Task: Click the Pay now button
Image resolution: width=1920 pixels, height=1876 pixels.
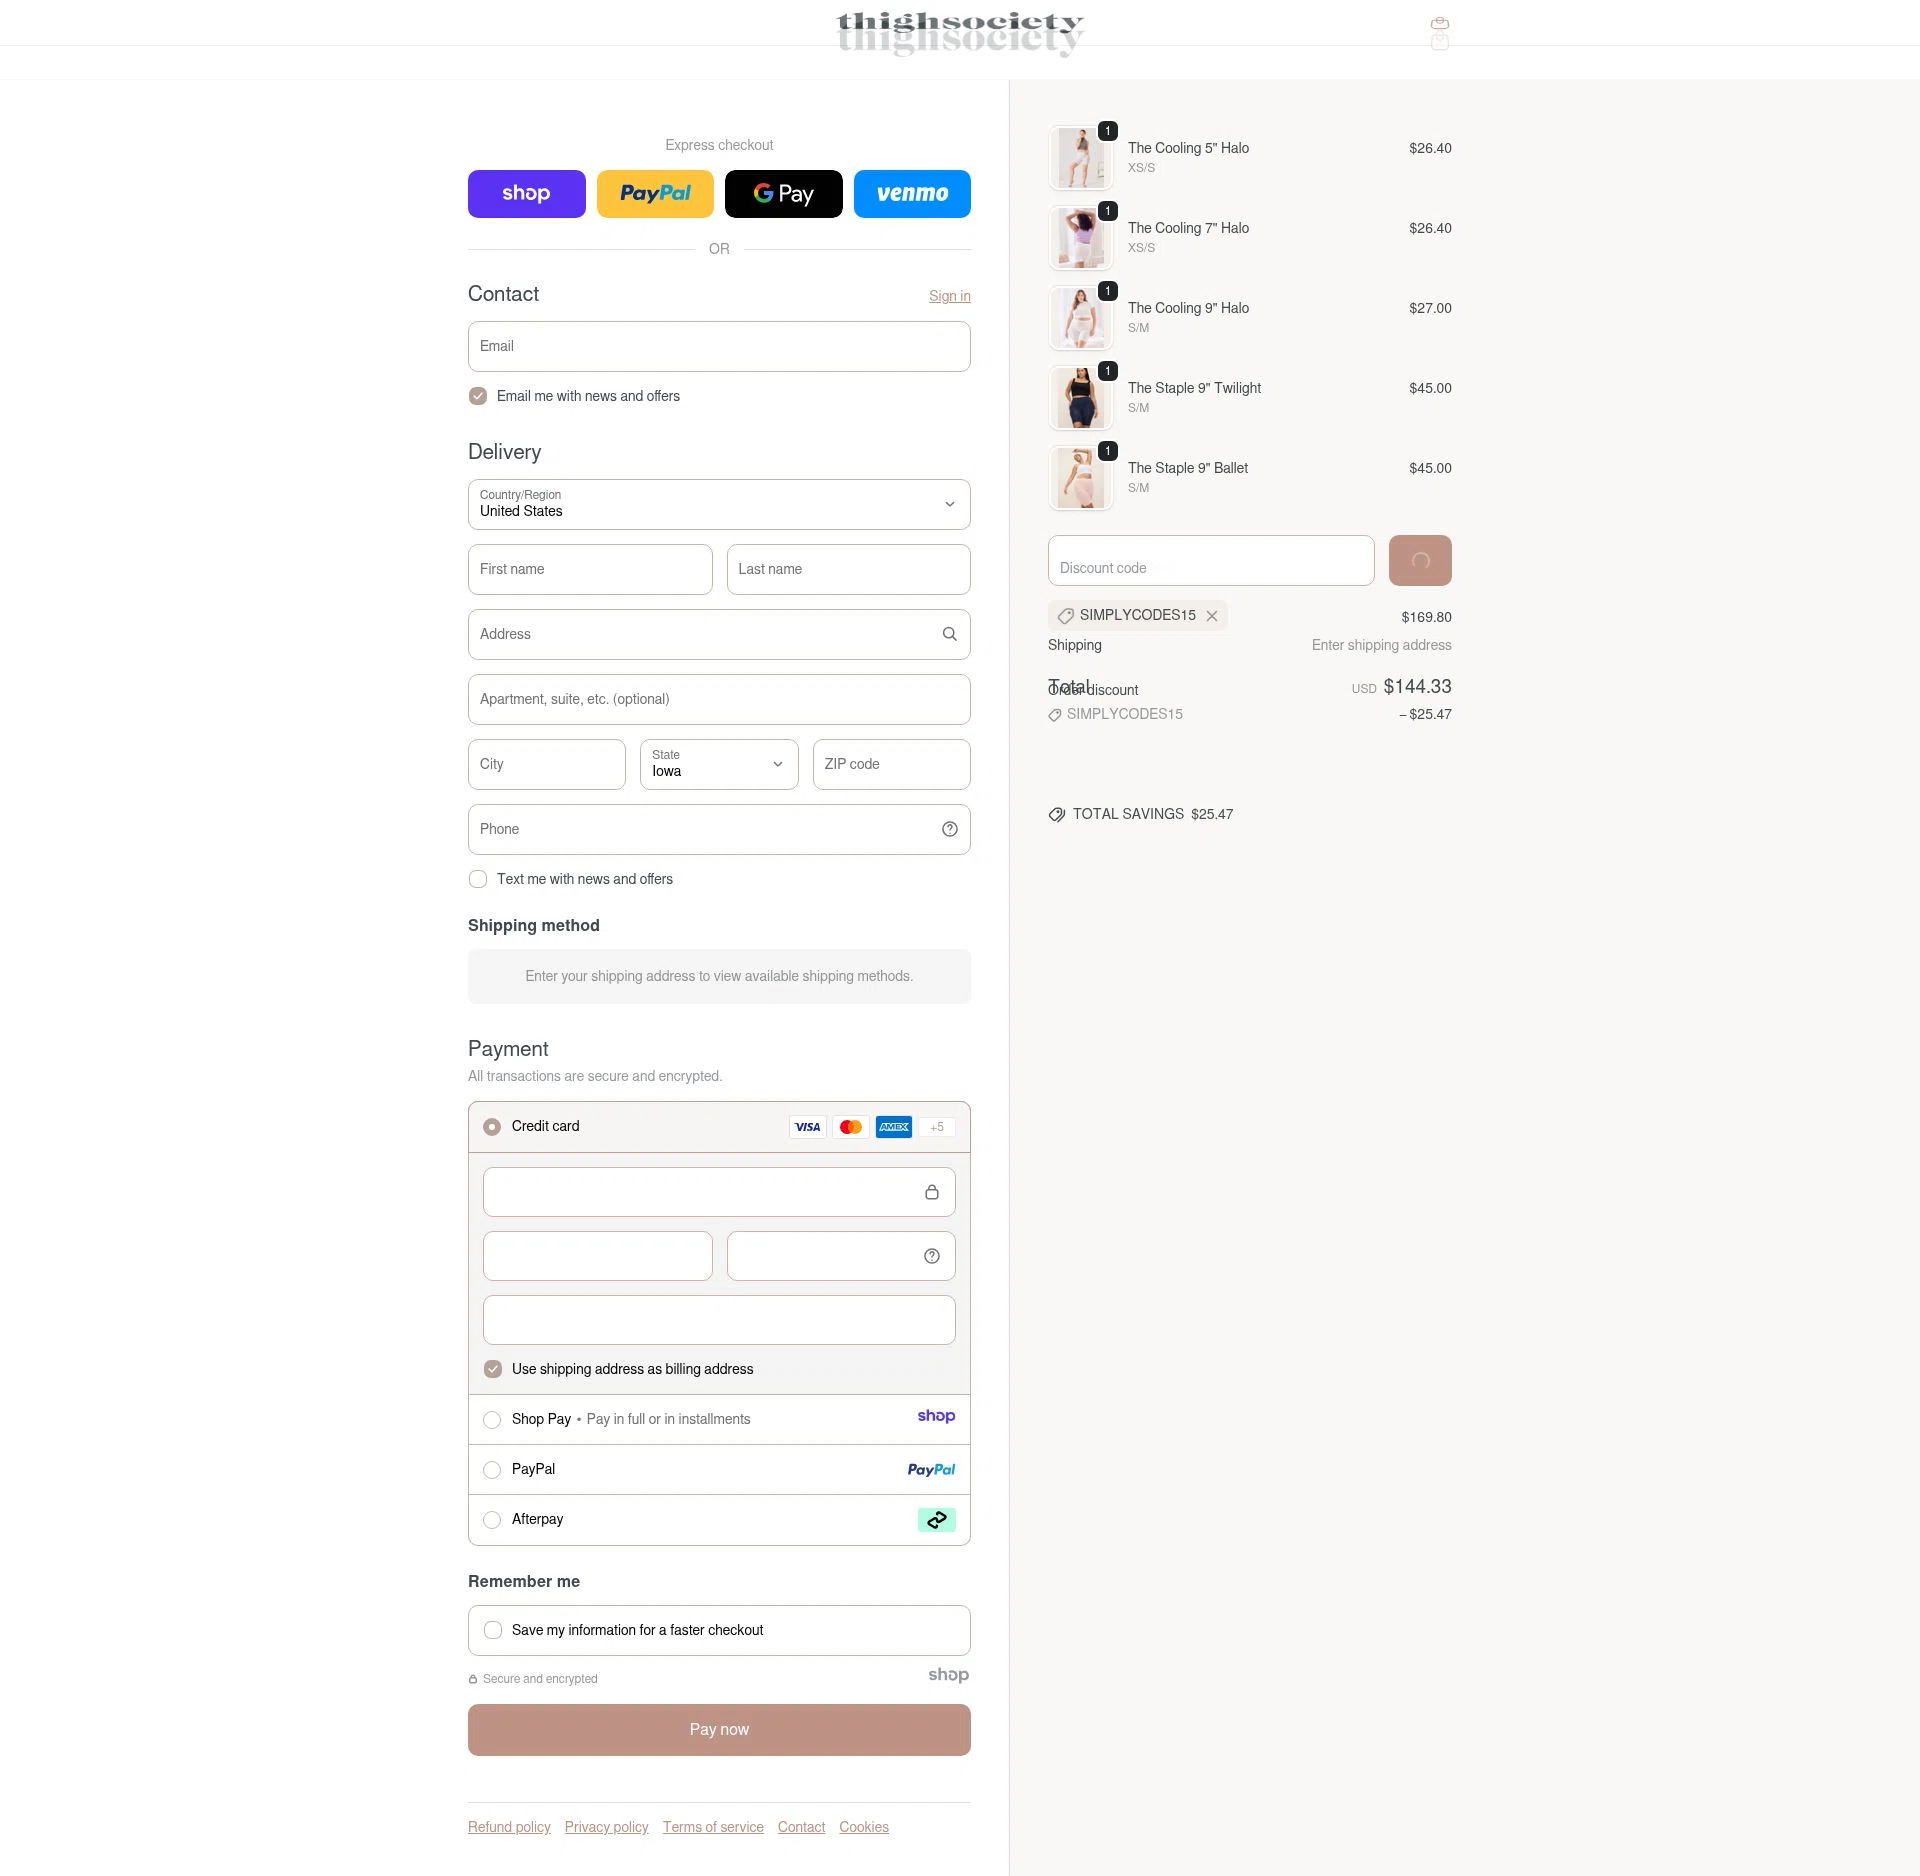Action: pos(719,1730)
